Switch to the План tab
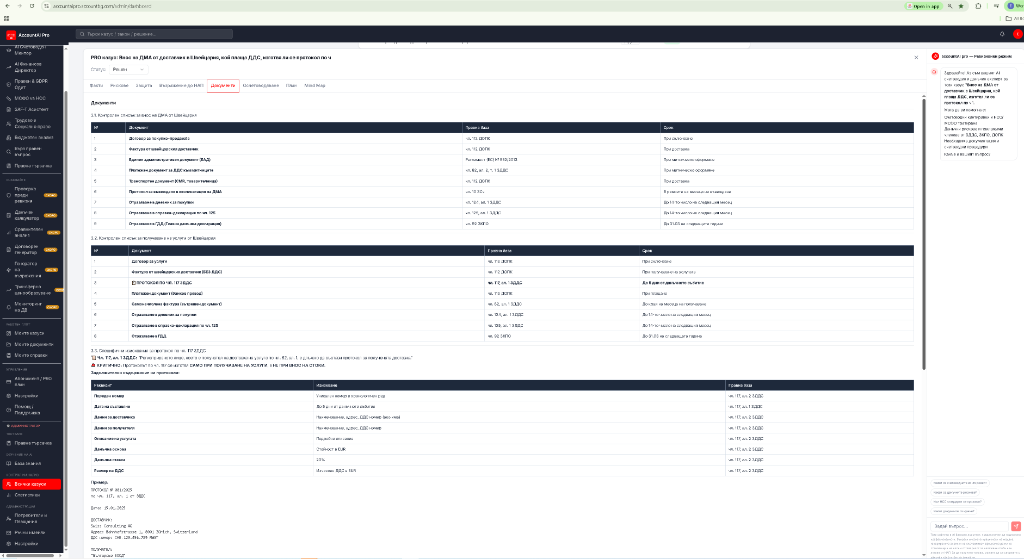The width and height of the screenshot is (1024, 559). click(291, 86)
